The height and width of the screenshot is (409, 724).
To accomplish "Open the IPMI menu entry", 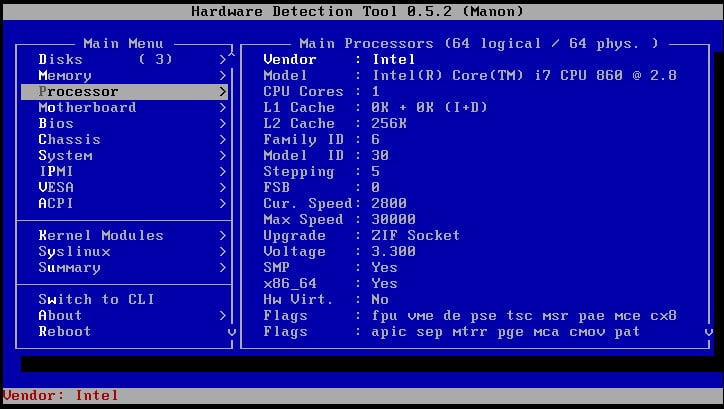I will coord(124,171).
